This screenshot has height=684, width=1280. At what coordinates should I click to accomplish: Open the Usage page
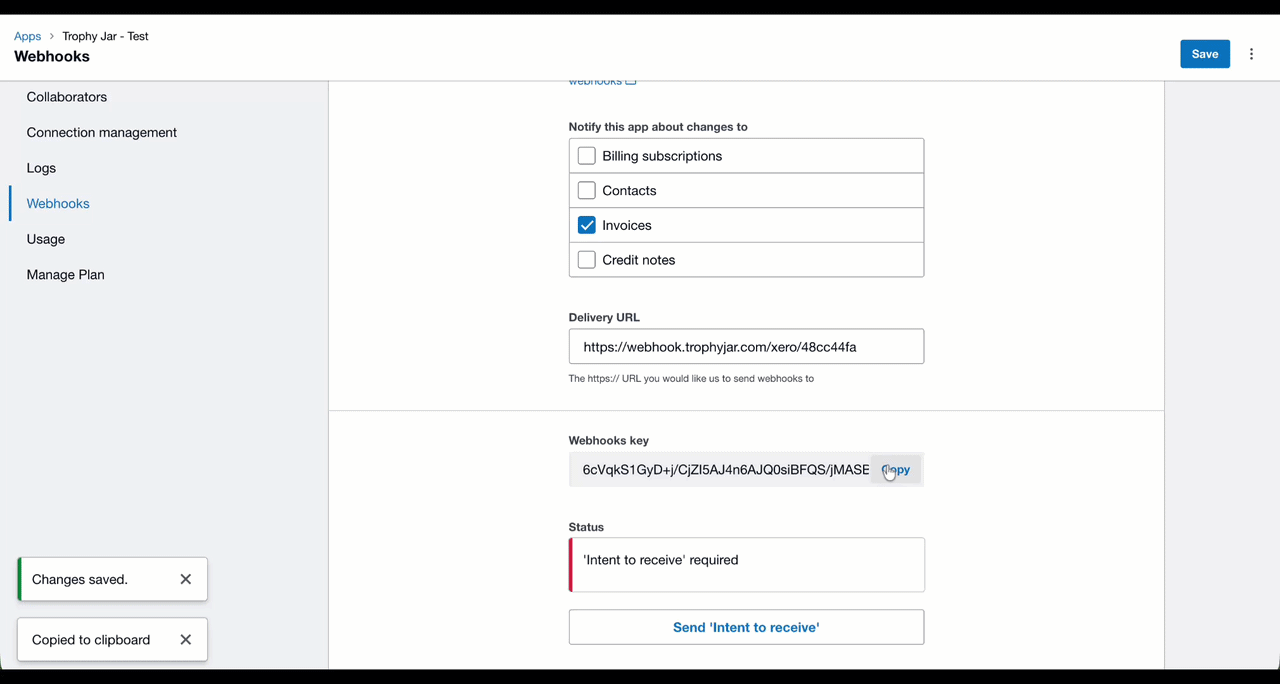pos(46,239)
